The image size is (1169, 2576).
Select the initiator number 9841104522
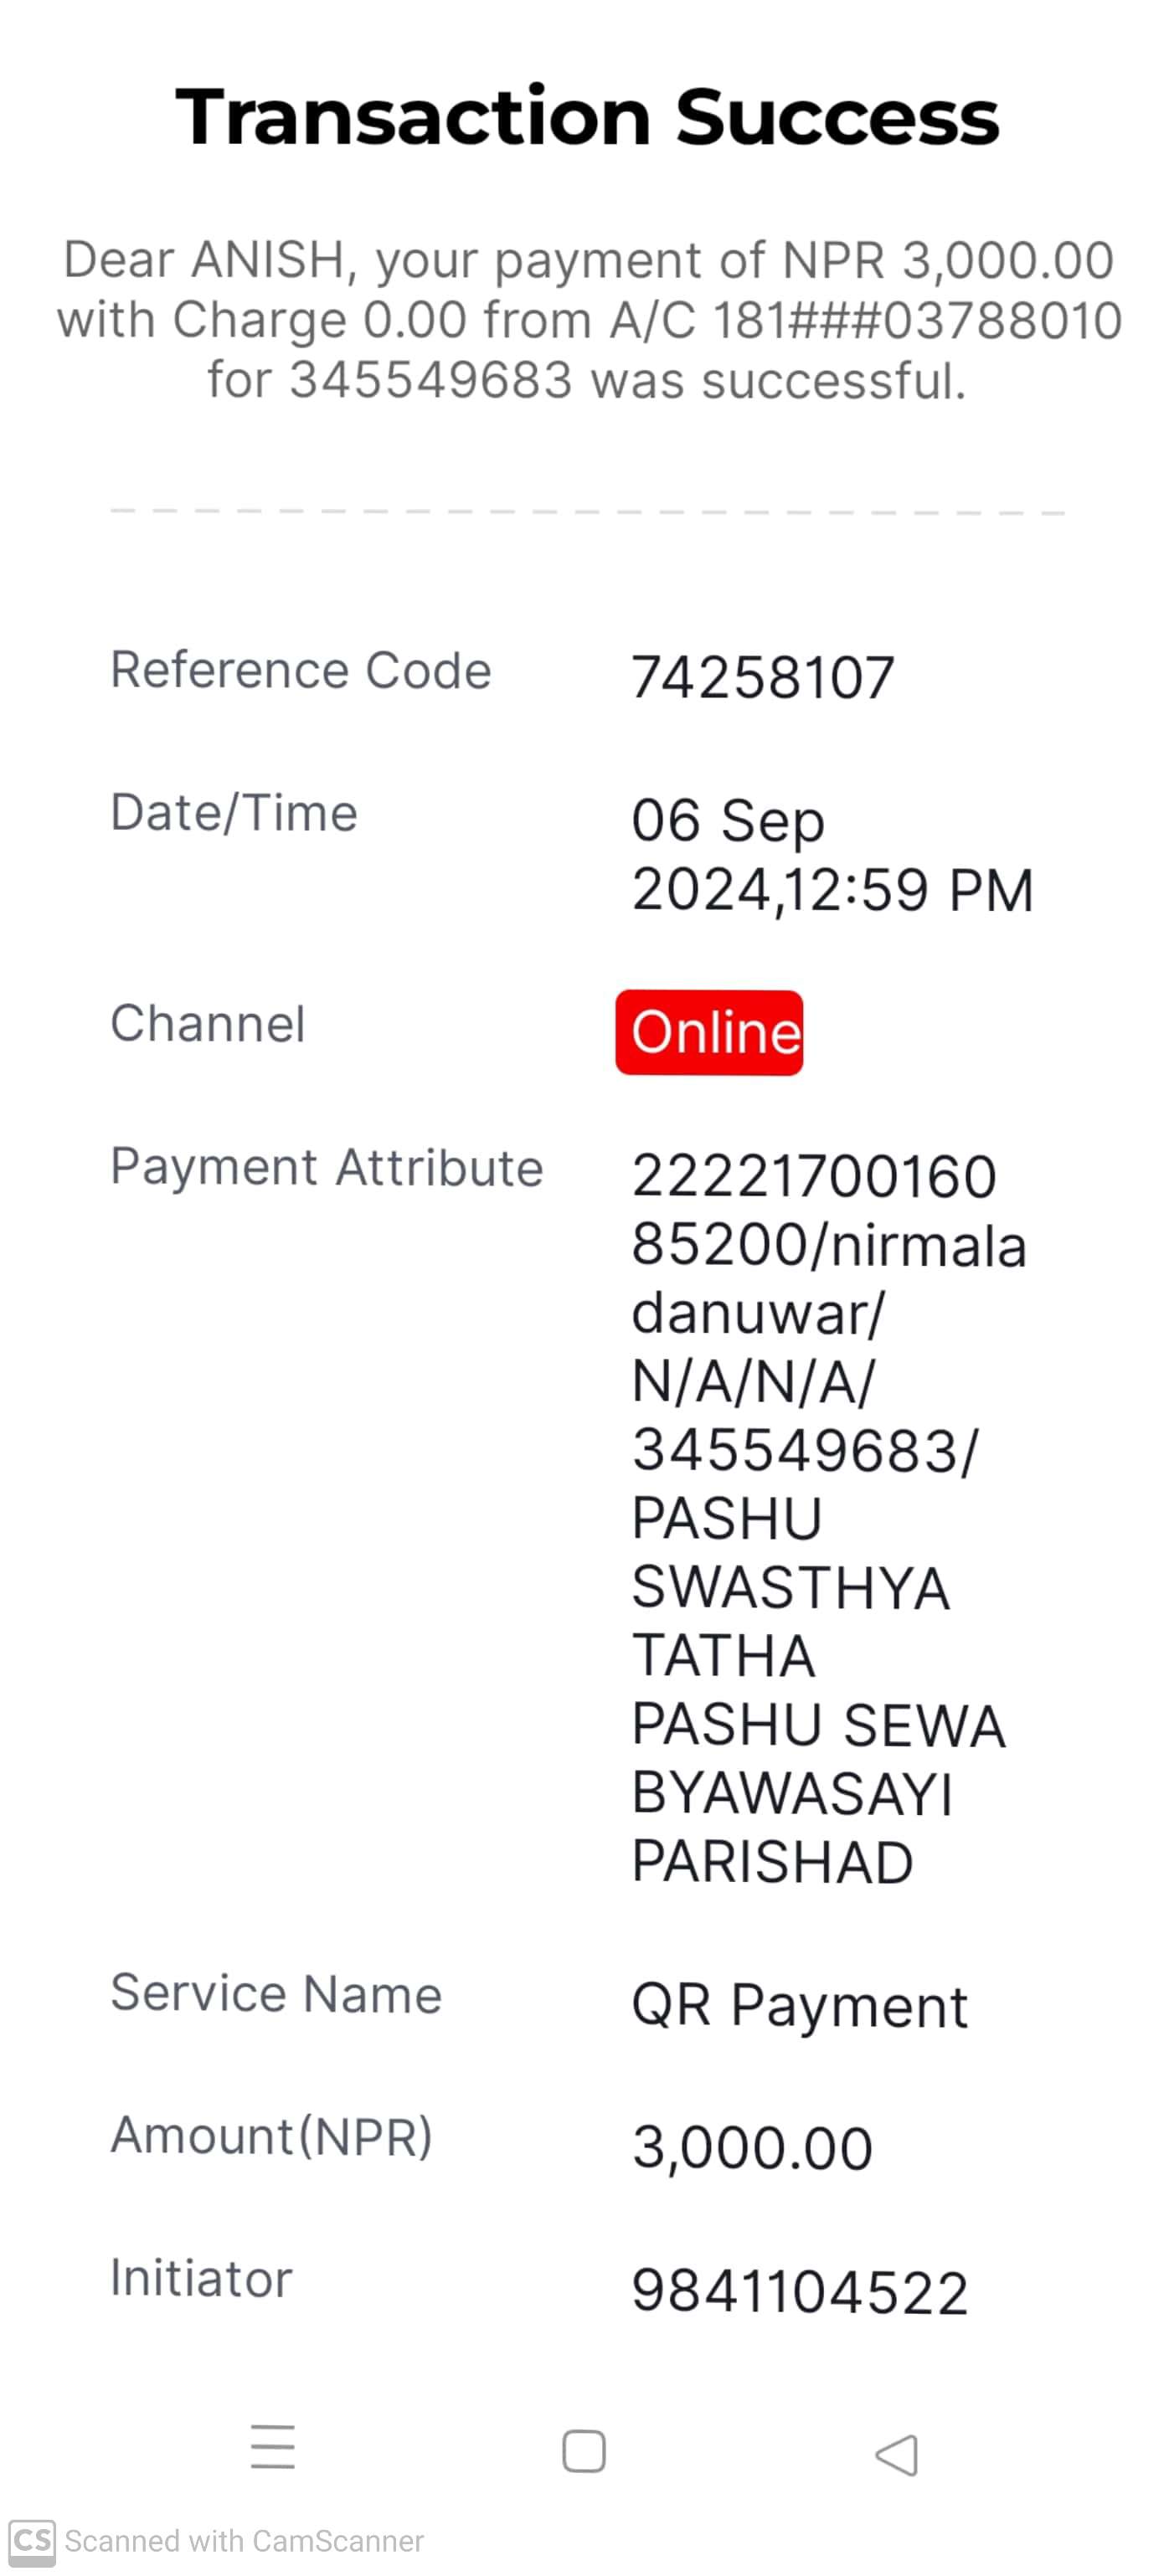pos(800,2292)
